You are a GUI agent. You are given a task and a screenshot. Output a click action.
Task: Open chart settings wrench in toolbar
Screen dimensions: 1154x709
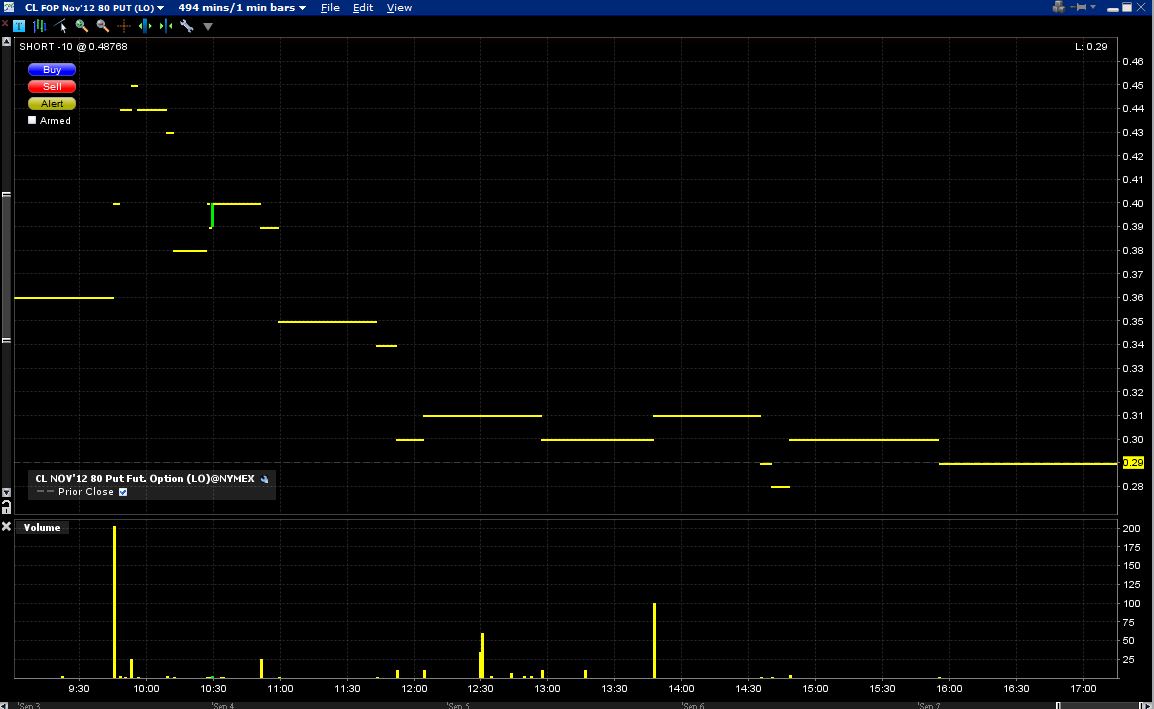pos(187,26)
